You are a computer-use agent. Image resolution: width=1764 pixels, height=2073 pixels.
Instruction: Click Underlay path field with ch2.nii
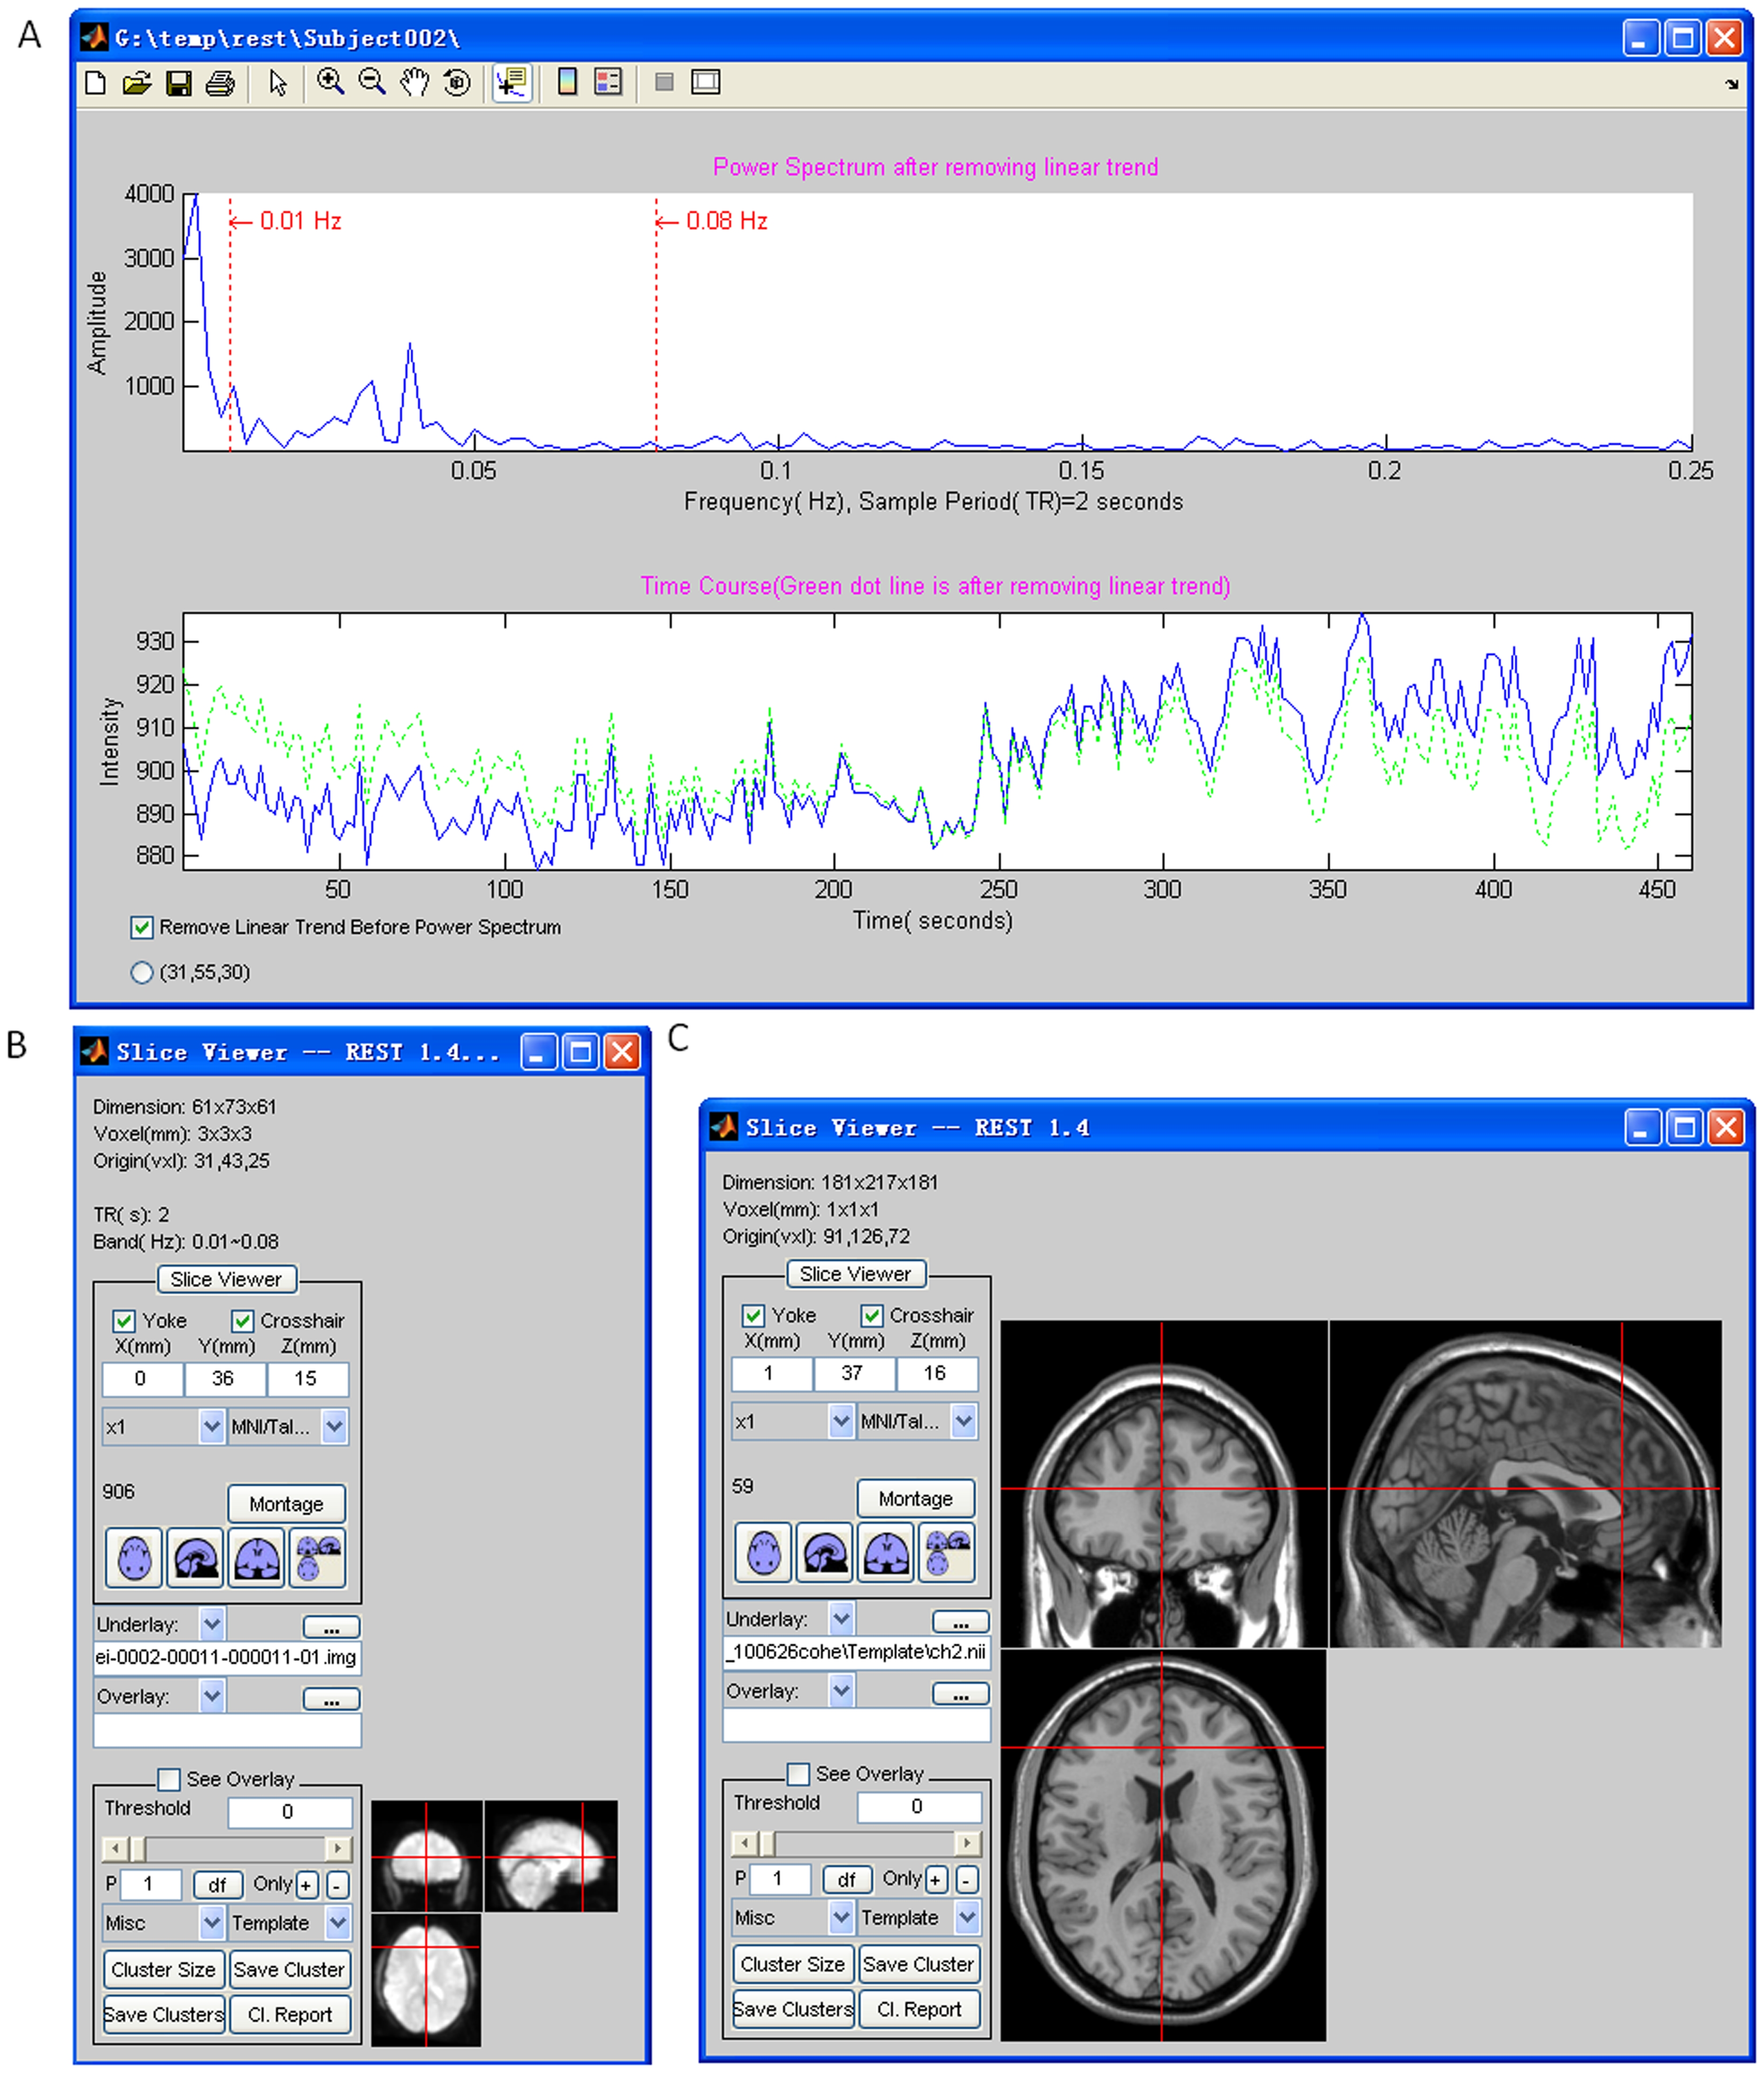click(x=856, y=1652)
